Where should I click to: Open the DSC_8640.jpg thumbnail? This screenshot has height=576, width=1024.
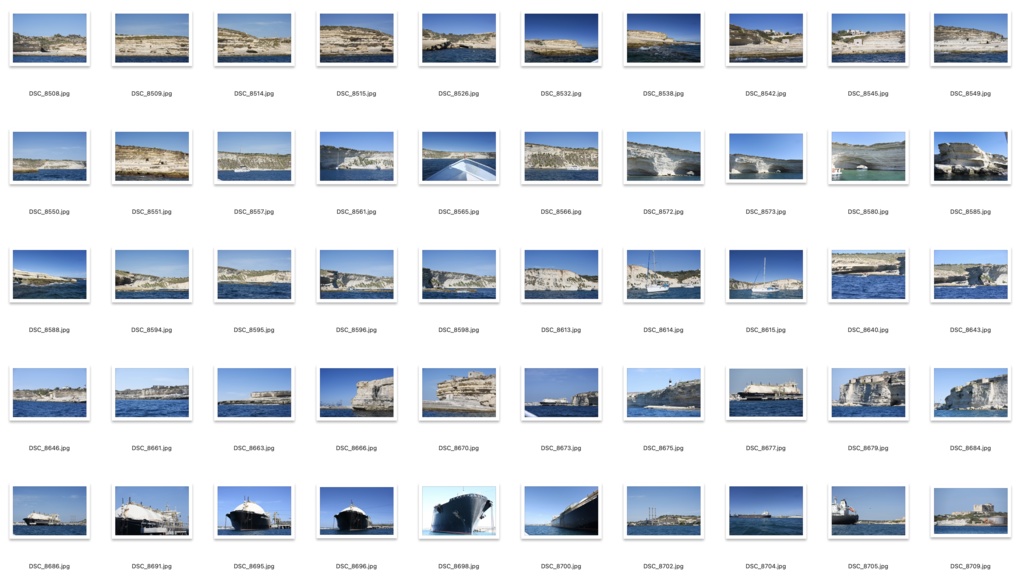[868, 275]
